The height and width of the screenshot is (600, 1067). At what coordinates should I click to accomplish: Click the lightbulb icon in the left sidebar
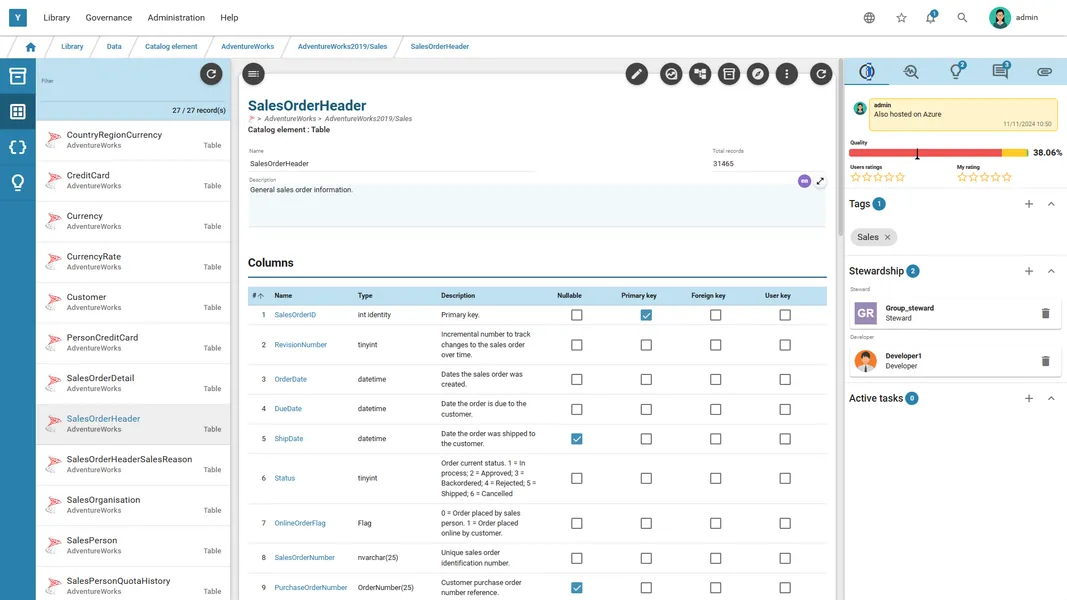tap(18, 182)
